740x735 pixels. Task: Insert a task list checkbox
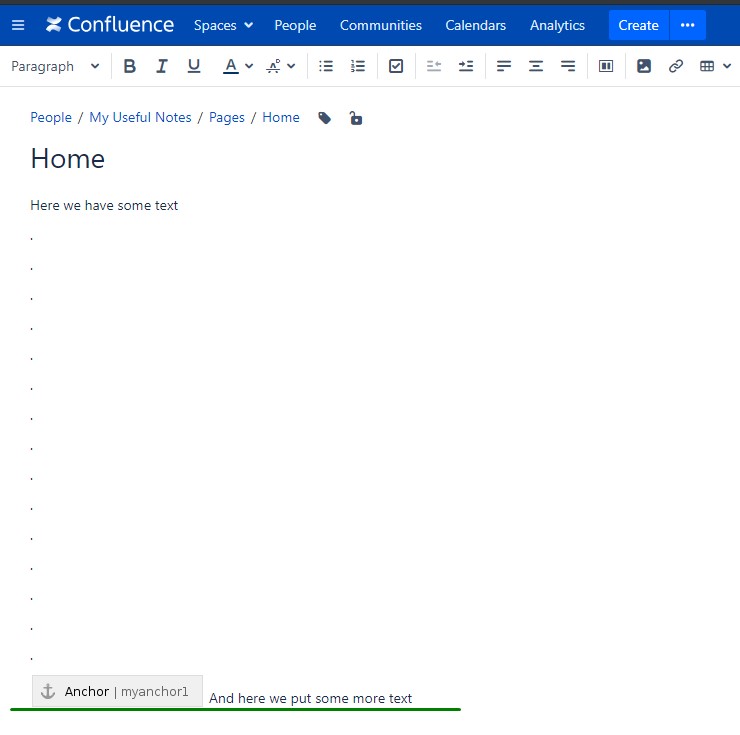tap(396, 66)
